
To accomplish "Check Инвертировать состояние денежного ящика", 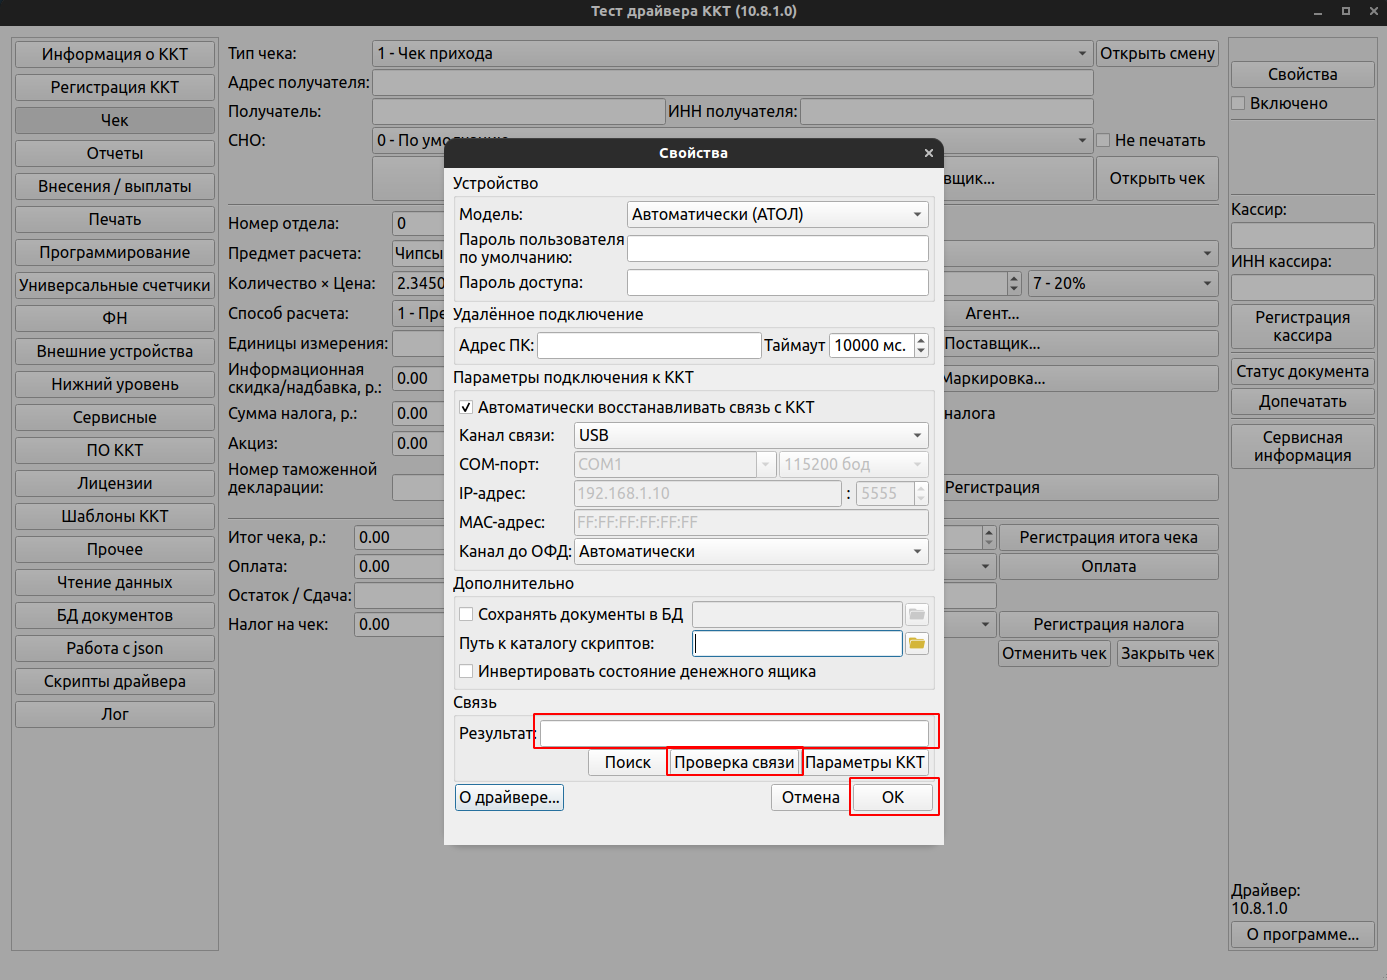I will pos(466,671).
